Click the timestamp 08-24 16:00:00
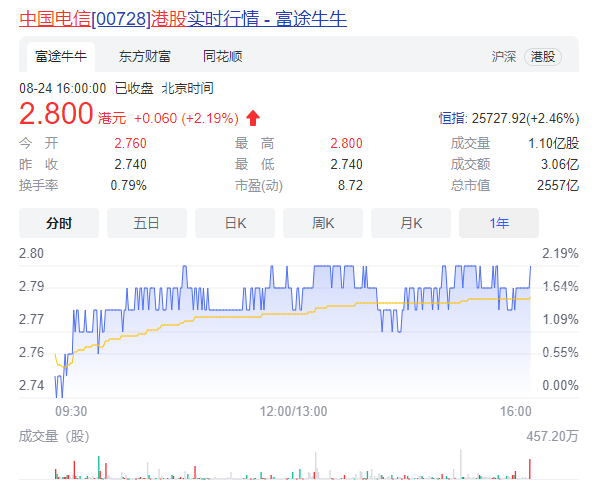605x488 pixels. (63, 88)
